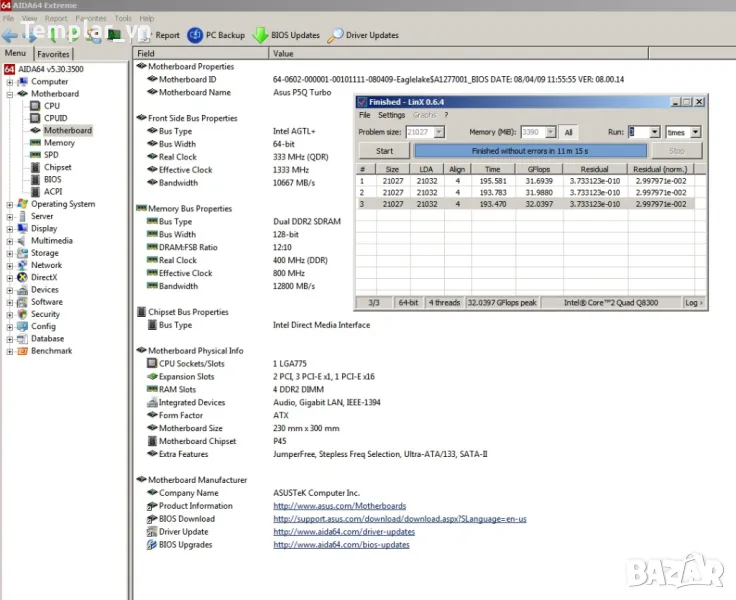The height and width of the screenshot is (600, 736).
Task: Expand the Operating System tree node
Action: click(x=10, y=204)
